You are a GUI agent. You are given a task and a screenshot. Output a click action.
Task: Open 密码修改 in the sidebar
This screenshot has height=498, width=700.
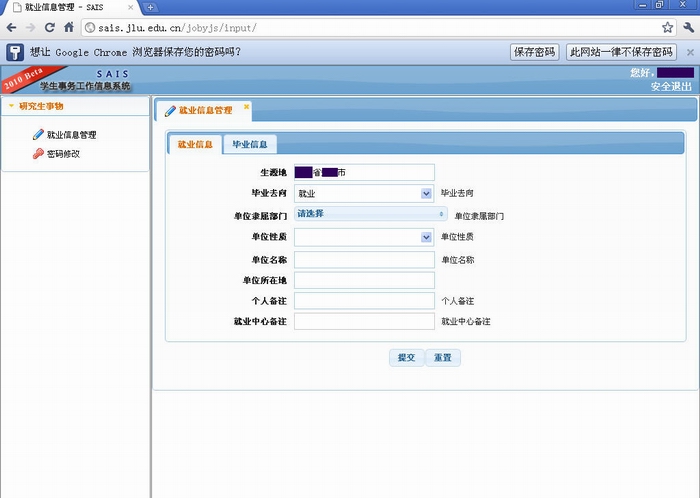(62, 154)
